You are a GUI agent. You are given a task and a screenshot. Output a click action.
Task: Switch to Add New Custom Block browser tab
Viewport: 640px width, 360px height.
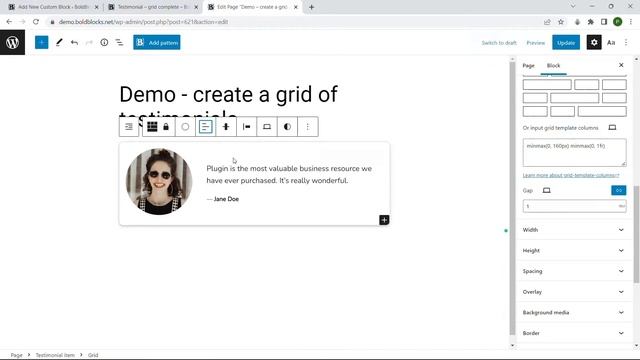(x=53, y=7)
